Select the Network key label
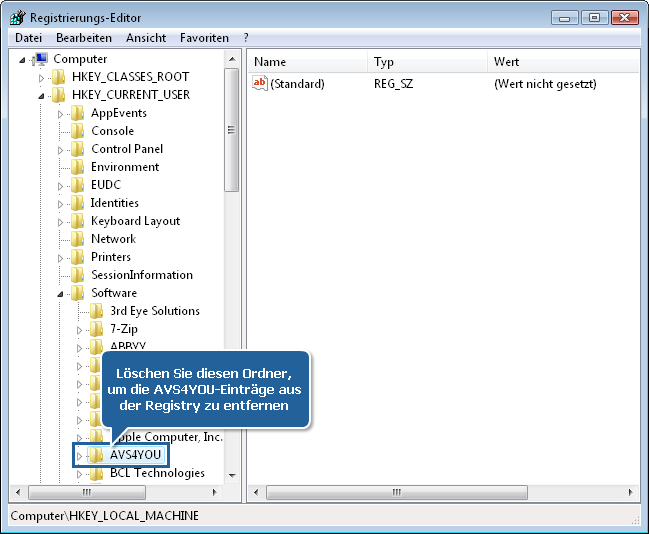This screenshot has width=649, height=534. (x=113, y=239)
